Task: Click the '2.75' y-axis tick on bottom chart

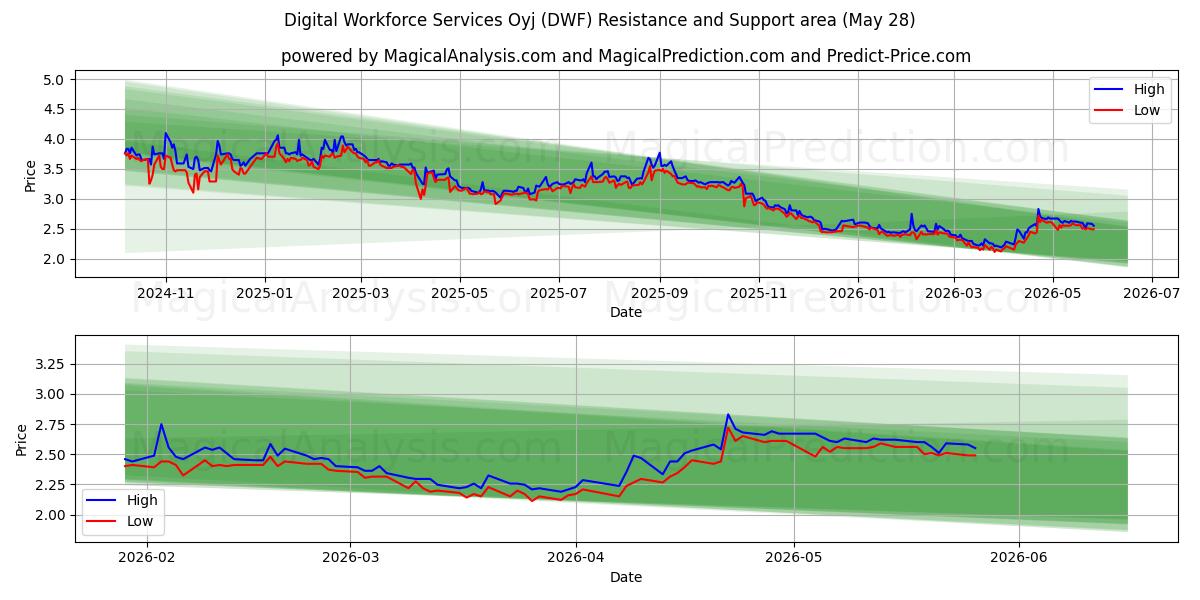Action: (x=50, y=424)
